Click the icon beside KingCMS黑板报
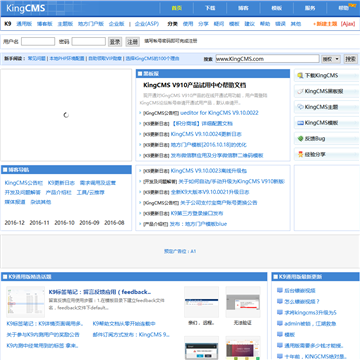 click(300, 91)
